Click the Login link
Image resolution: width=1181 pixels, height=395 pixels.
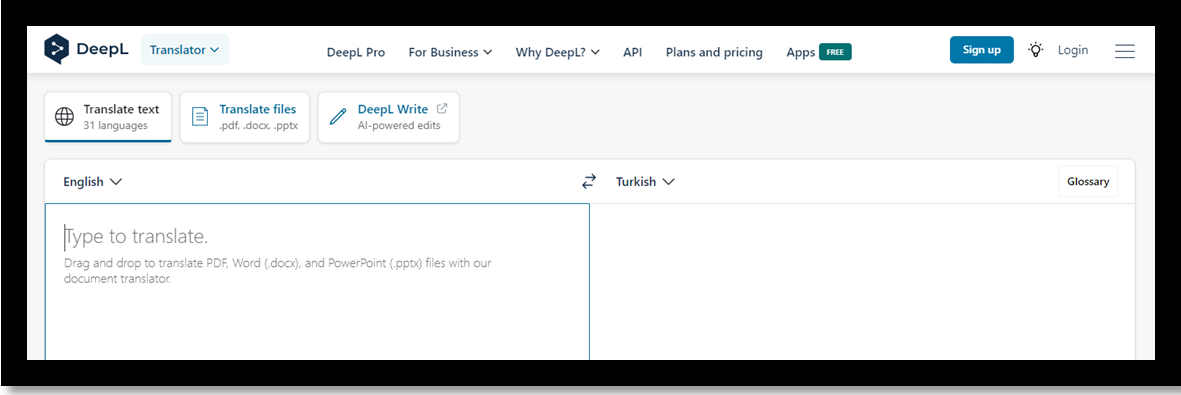click(x=1073, y=50)
